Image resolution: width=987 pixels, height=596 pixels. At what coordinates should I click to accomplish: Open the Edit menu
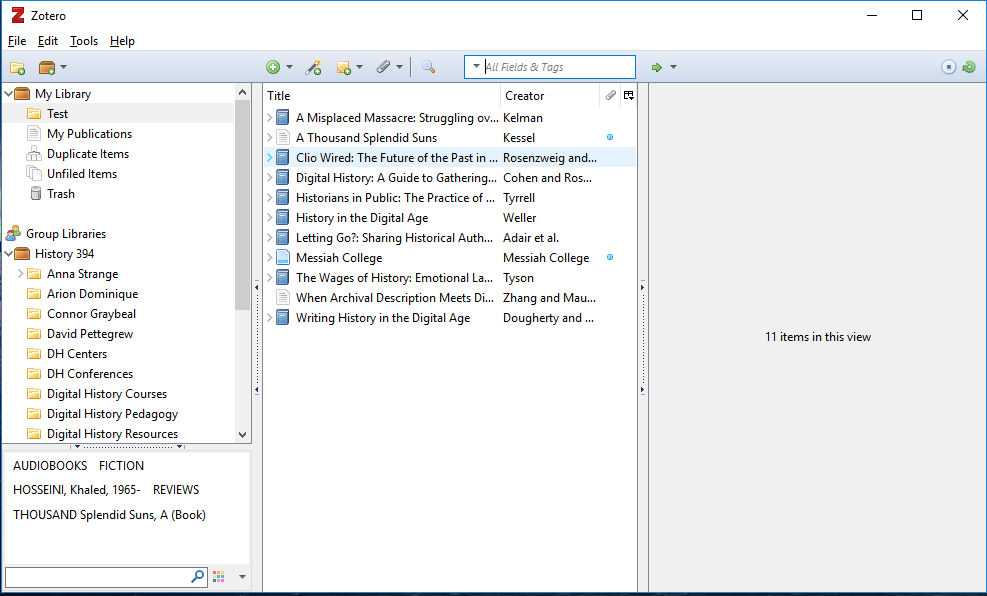[x=48, y=41]
